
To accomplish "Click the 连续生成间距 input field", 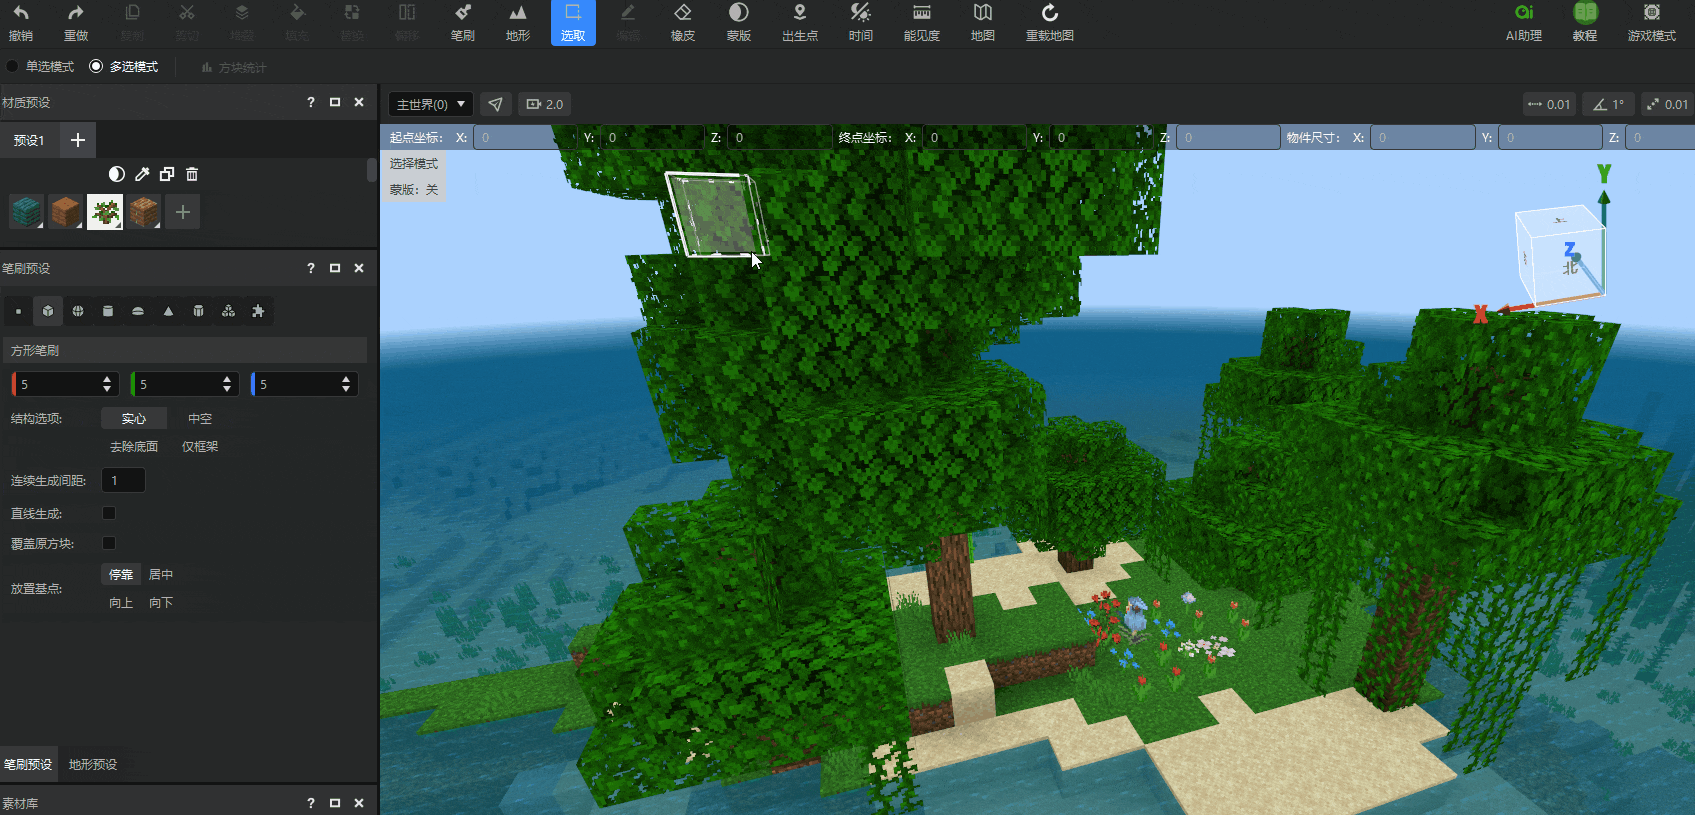I will point(124,480).
